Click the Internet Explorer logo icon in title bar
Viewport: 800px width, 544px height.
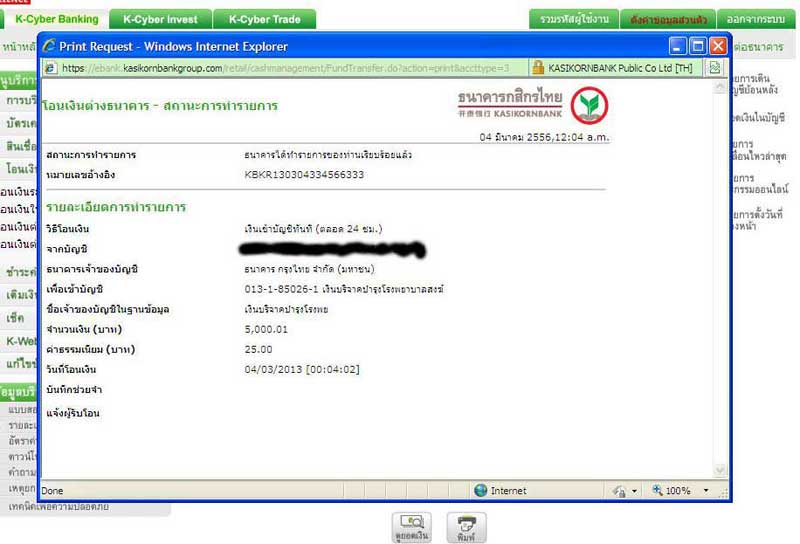pos(49,46)
